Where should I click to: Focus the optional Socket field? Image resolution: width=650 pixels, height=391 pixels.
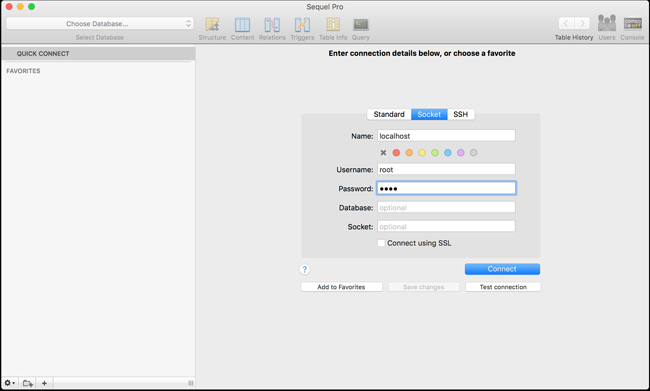click(446, 226)
